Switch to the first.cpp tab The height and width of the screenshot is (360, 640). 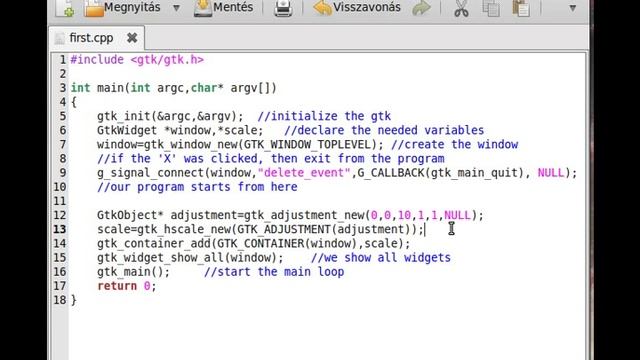91,38
